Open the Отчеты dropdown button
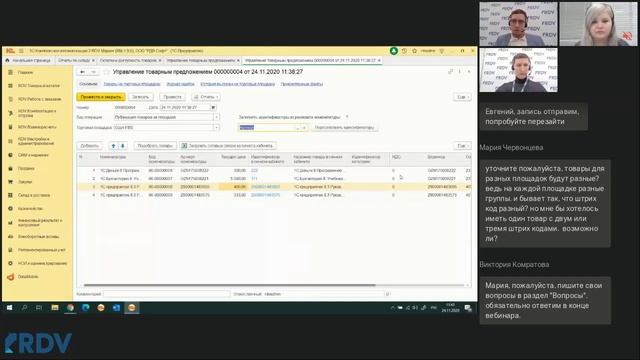 [206, 97]
